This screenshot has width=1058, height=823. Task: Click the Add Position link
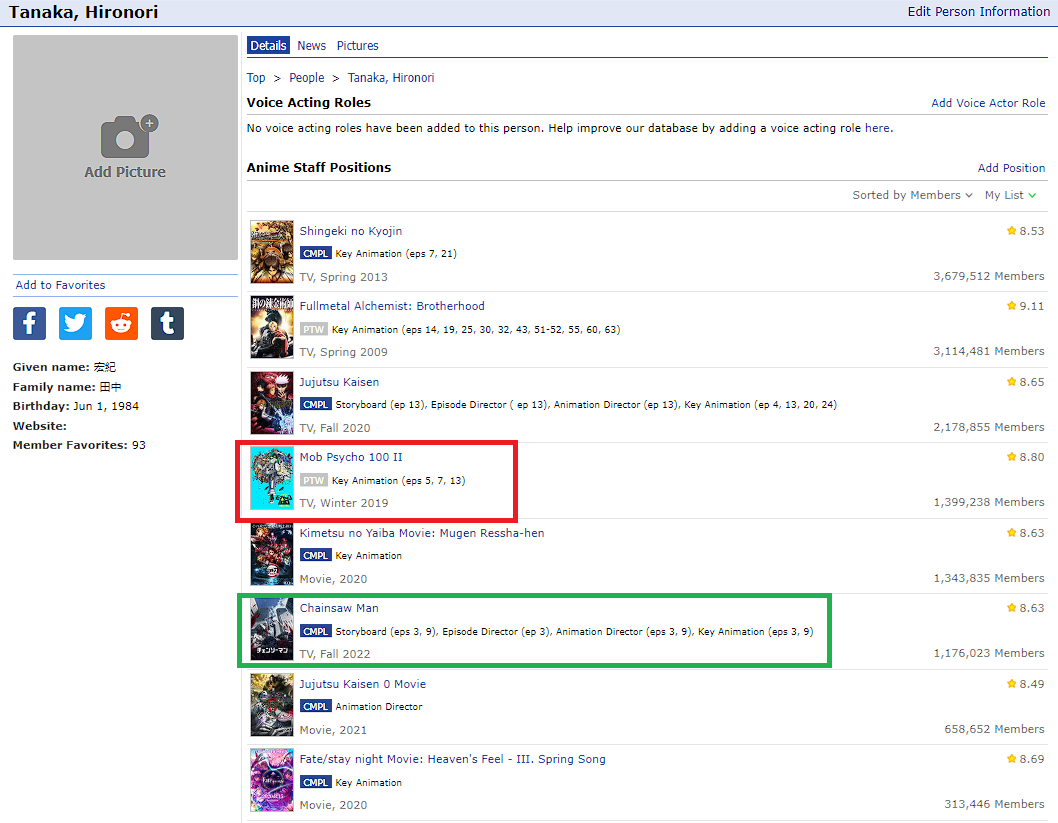(1011, 168)
